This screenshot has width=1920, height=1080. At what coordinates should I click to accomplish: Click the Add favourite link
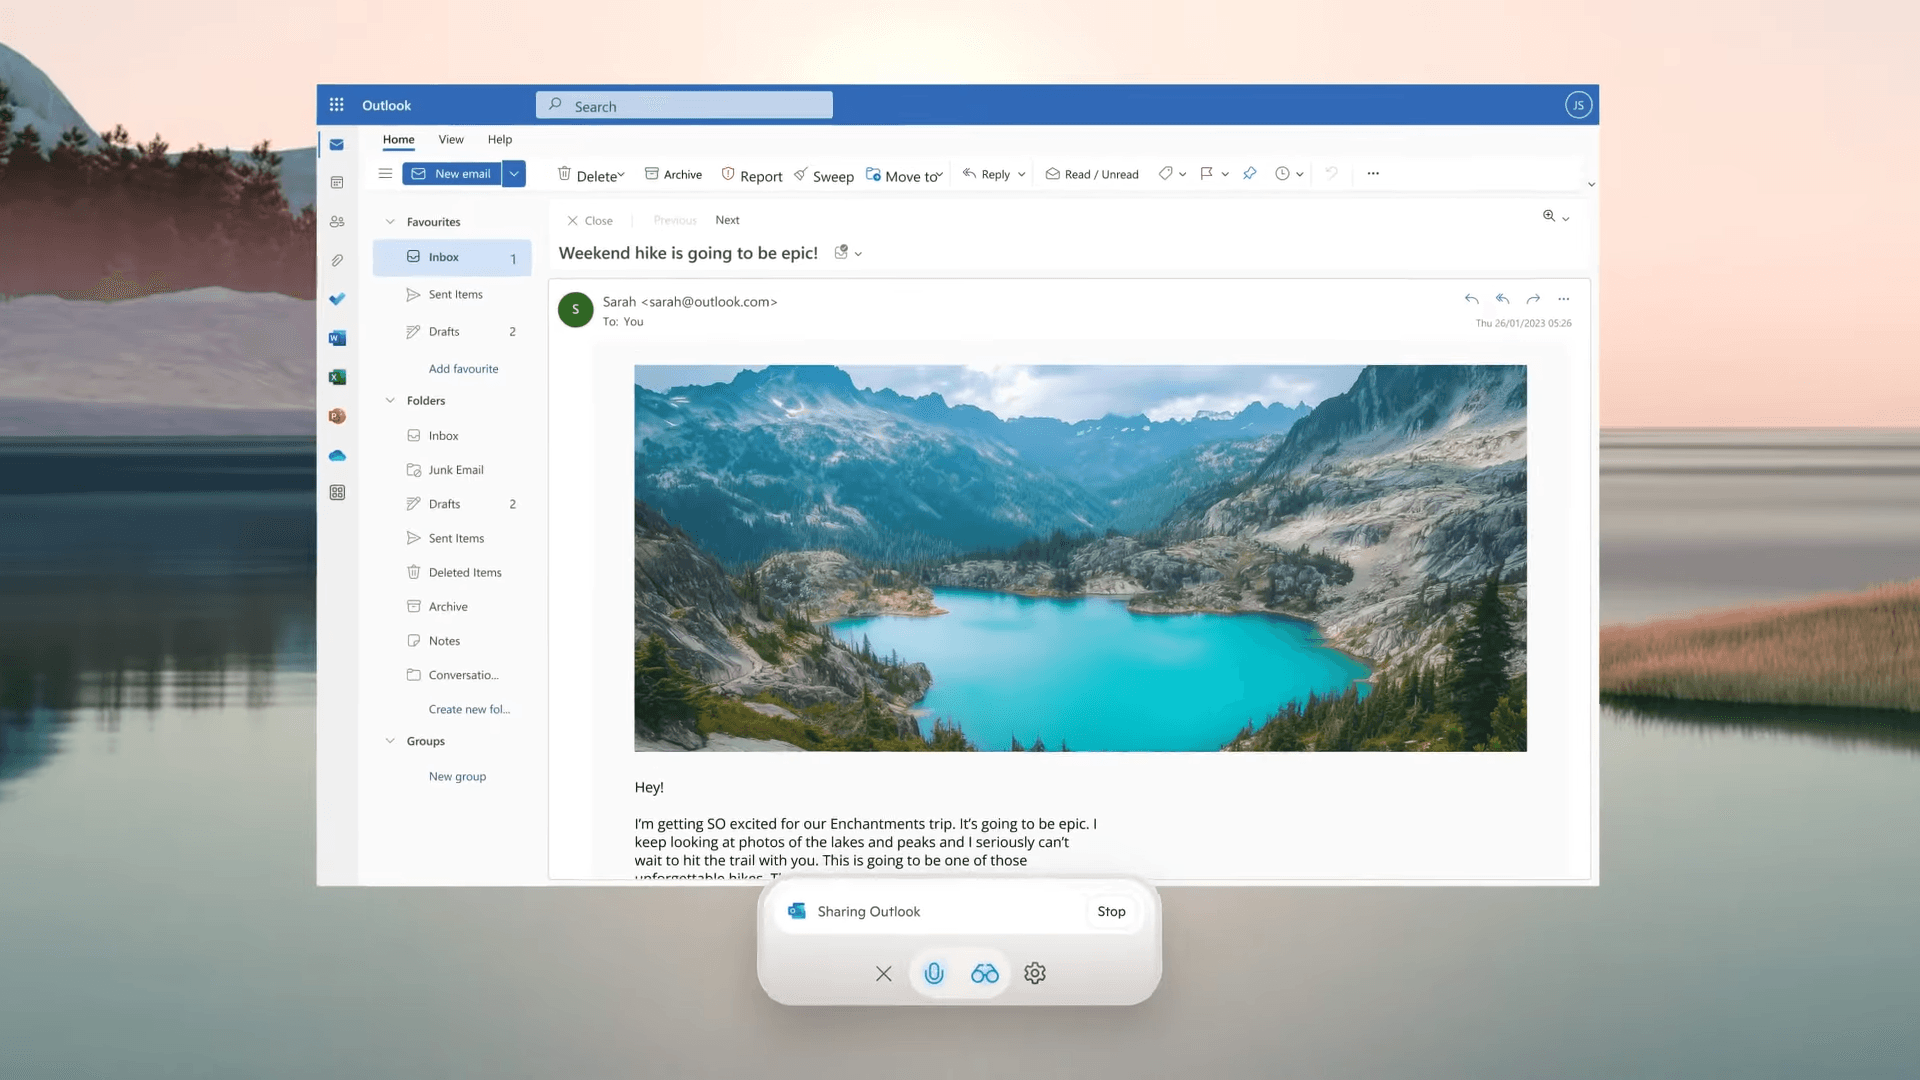coord(463,369)
